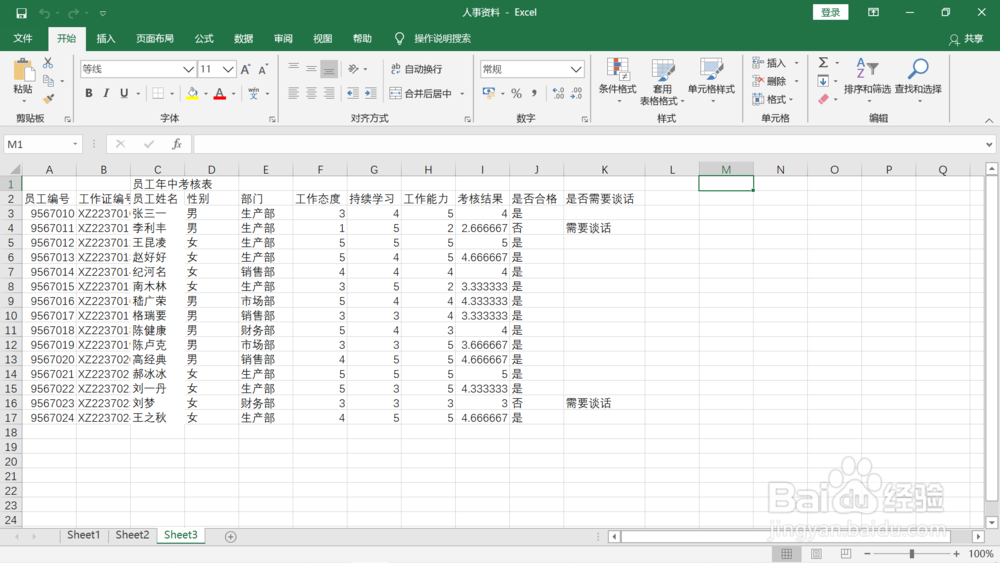This screenshot has height=563, width=1000.
Task: Expand the formula bar chevron
Action: (989, 144)
